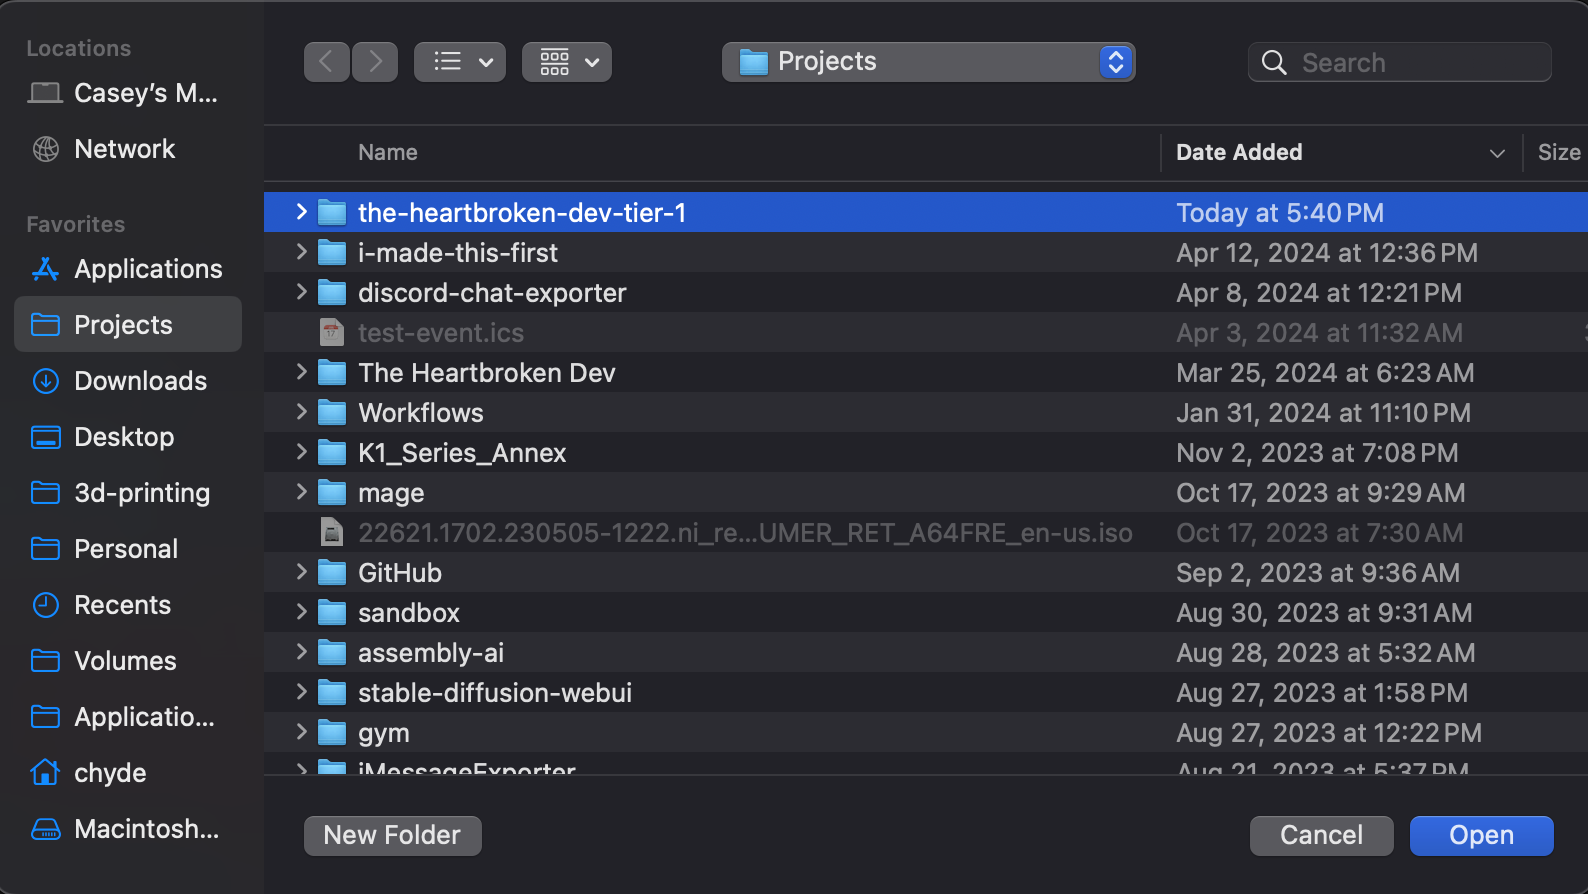This screenshot has width=1588, height=894.
Task: Open Network in the sidebar
Action: [128, 149]
